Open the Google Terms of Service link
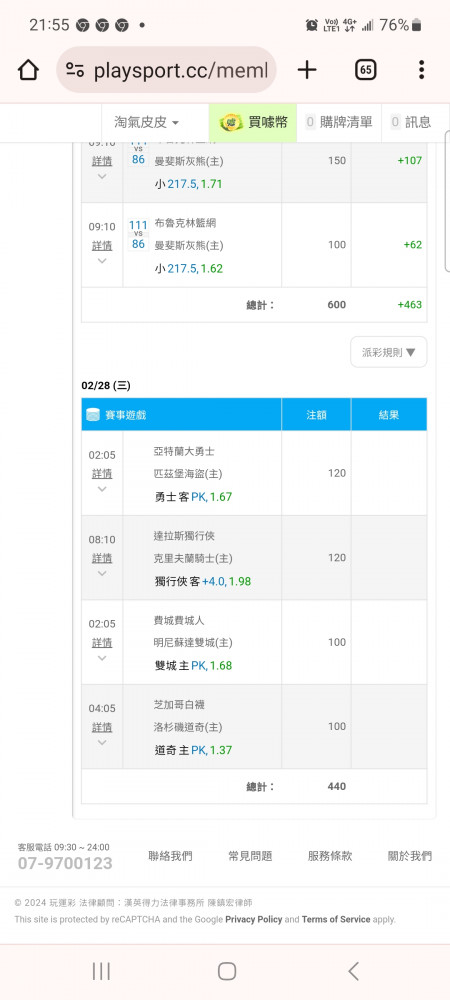The width and height of the screenshot is (450, 1000). pyautogui.click(x=336, y=920)
